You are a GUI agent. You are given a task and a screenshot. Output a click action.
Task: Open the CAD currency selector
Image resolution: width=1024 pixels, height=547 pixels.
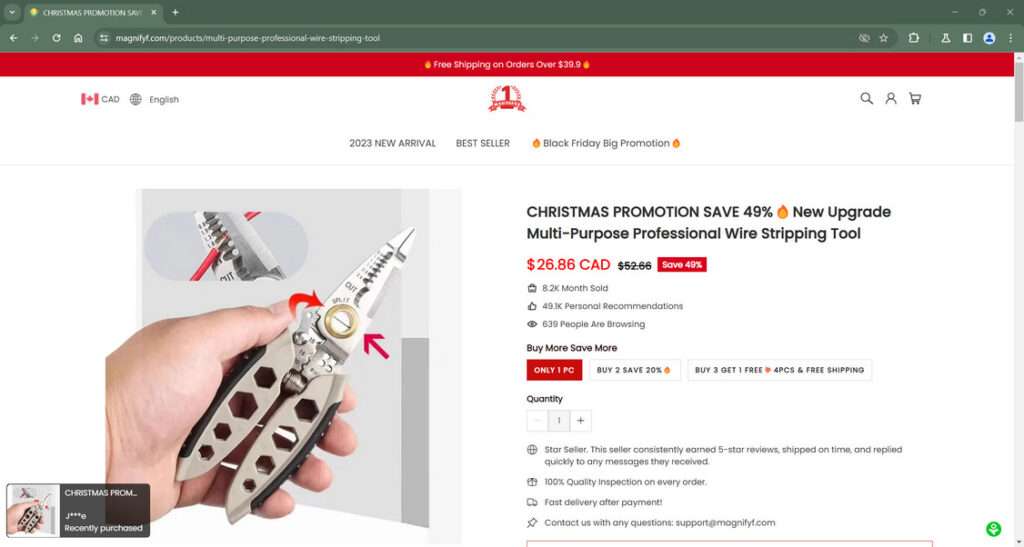[x=100, y=99]
